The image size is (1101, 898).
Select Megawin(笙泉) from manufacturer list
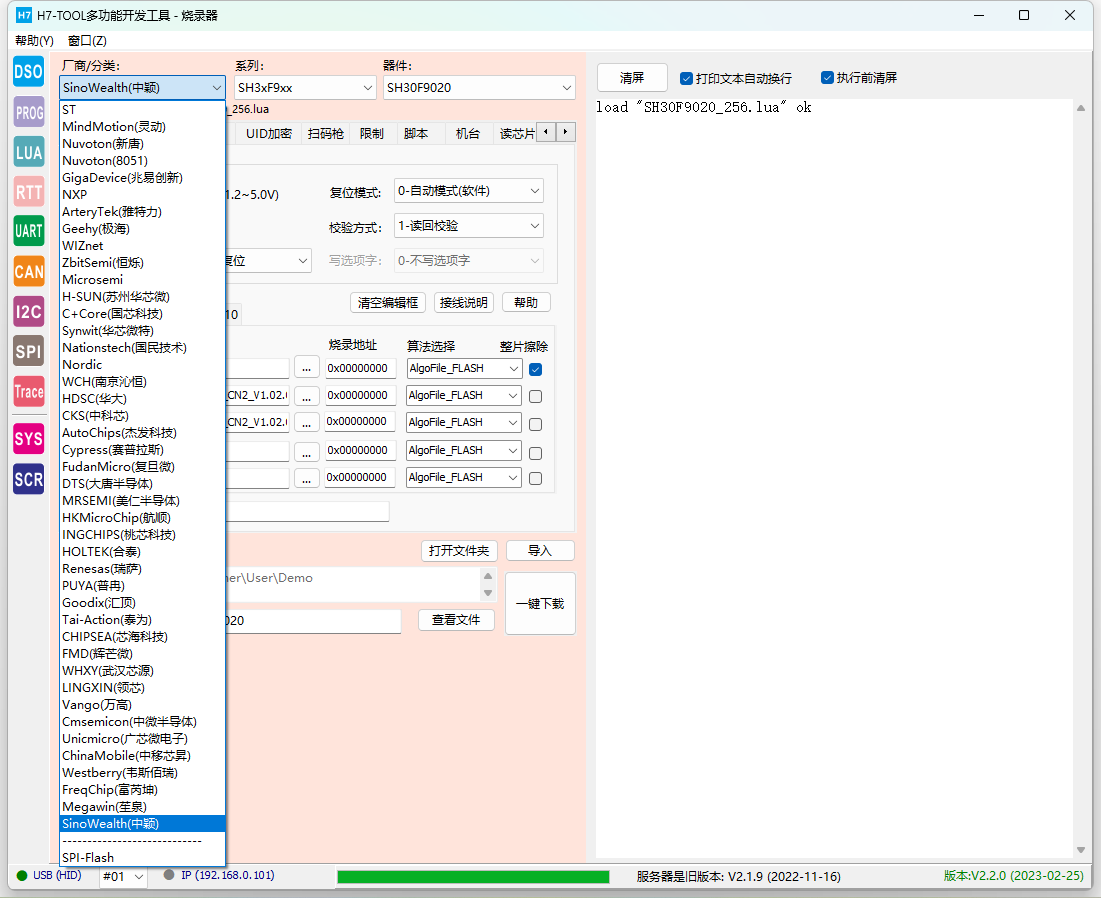pos(142,807)
